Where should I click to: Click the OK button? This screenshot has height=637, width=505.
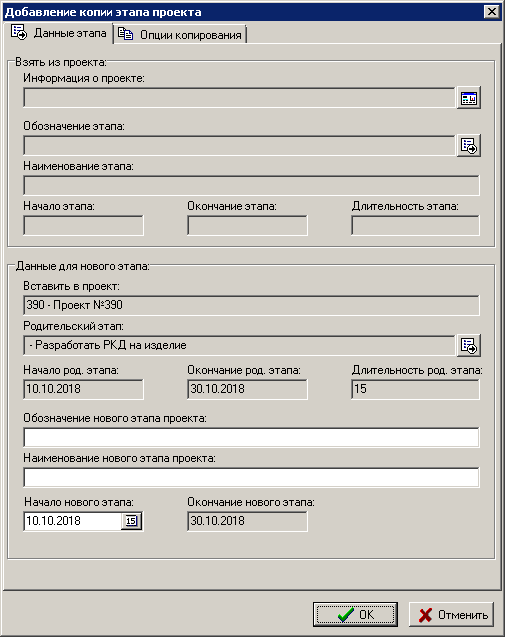pyautogui.click(x=355, y=614)
